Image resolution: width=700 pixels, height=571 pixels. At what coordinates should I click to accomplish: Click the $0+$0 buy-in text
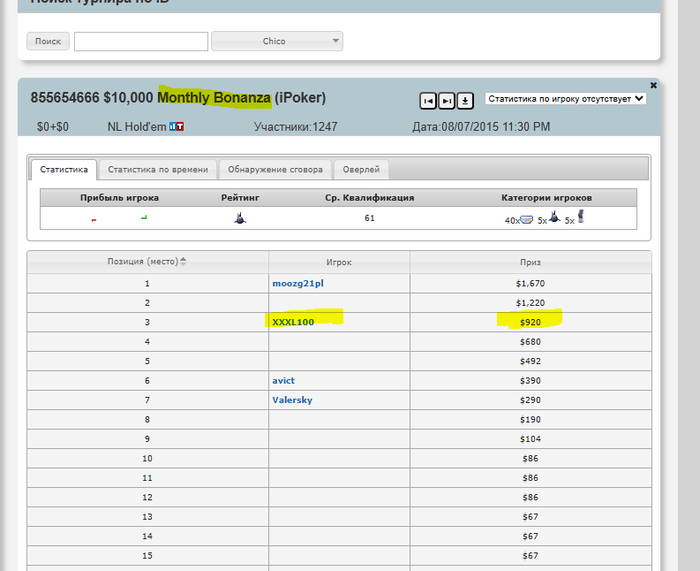coord(53,127)
